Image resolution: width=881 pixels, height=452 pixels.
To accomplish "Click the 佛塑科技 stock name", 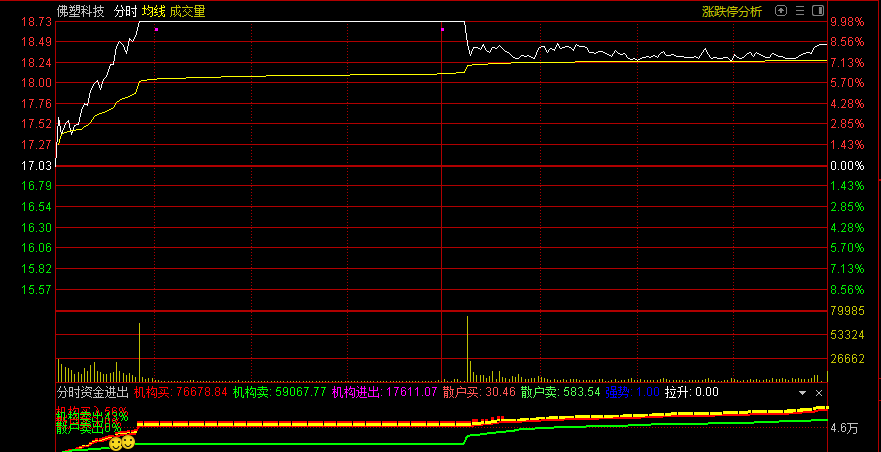I will [81, 12].
